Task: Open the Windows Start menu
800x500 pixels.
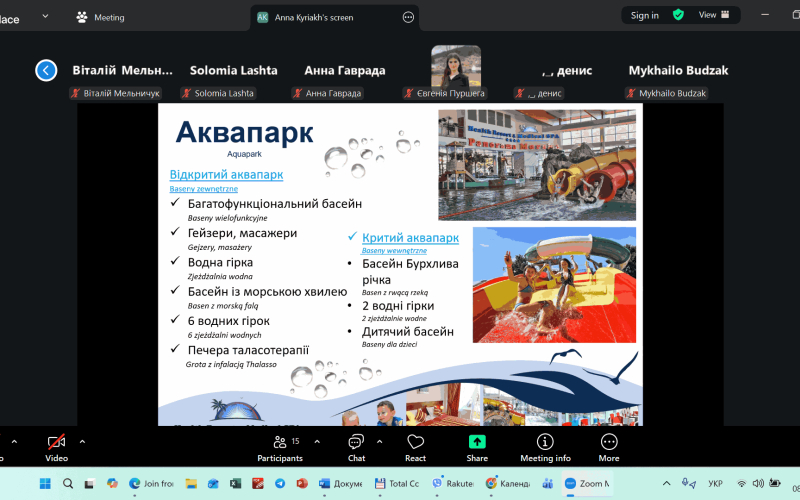Action: click(43, 483)
